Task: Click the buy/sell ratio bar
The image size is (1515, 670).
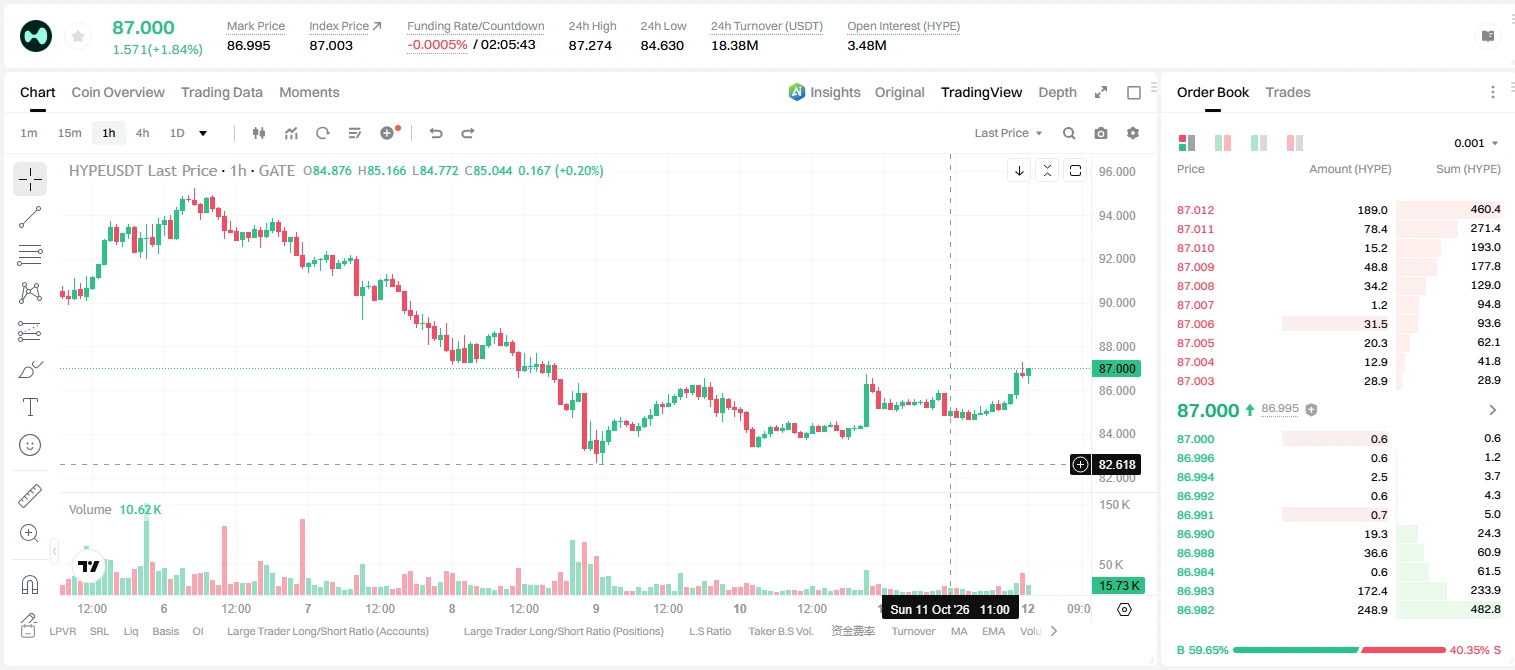Action: (x=1339, y=650)
